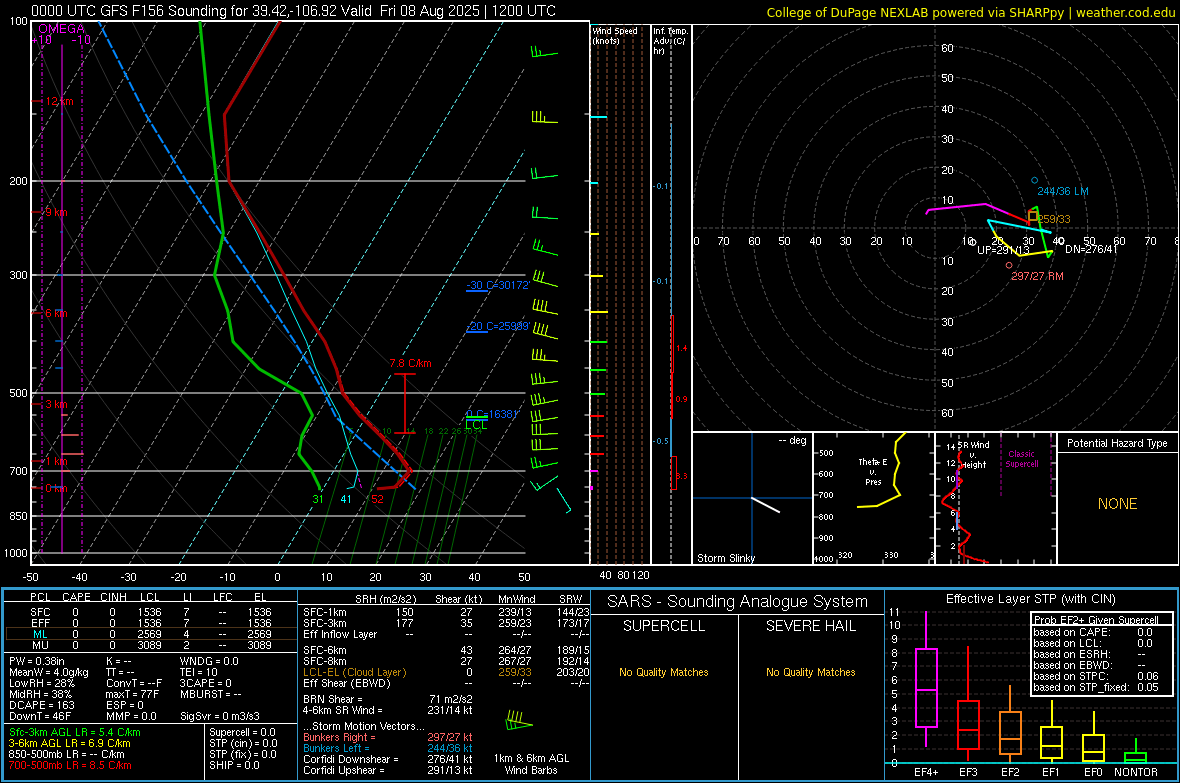Click the 'SFC-6km' shear row label
Viewport: 1180px width, 783px height.
325,650
